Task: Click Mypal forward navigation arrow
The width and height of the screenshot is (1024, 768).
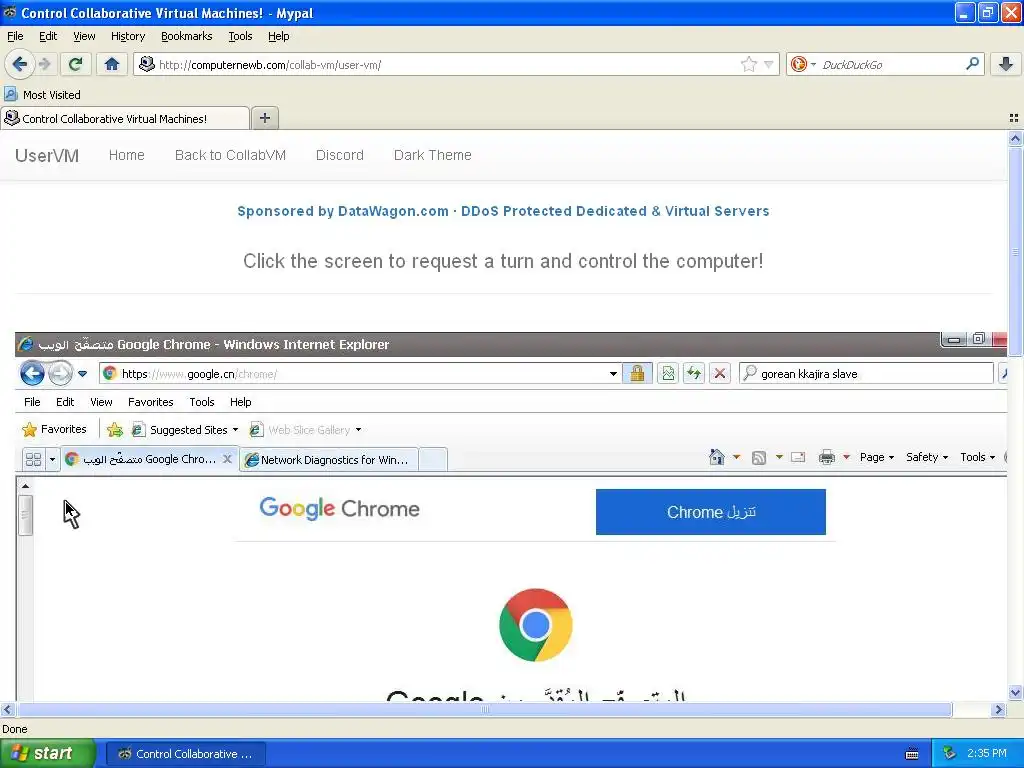Action: [44, 64]
